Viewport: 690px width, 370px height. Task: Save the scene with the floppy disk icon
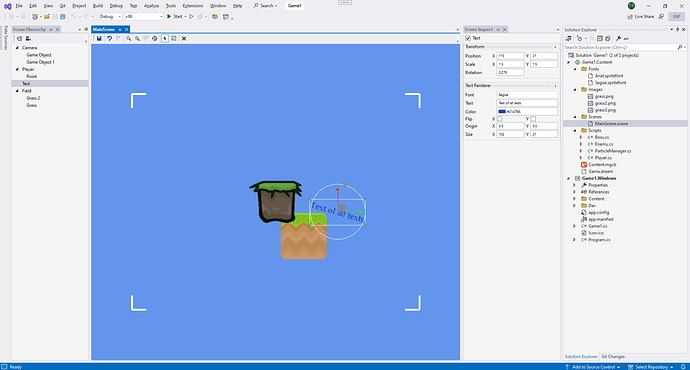(99, 39)
